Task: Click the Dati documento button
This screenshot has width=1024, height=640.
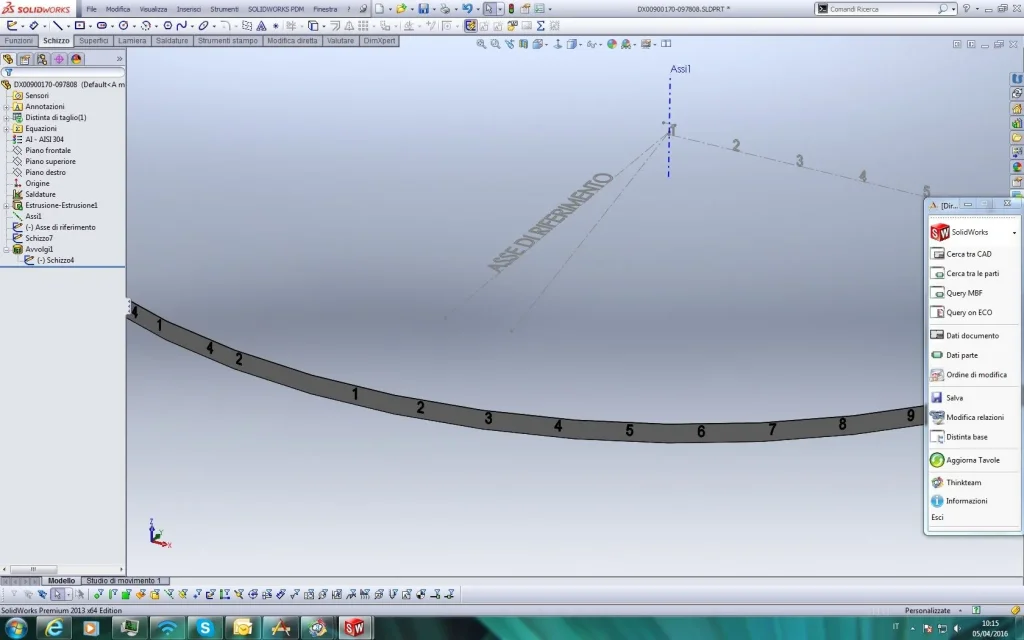Action: coord(973,336)
